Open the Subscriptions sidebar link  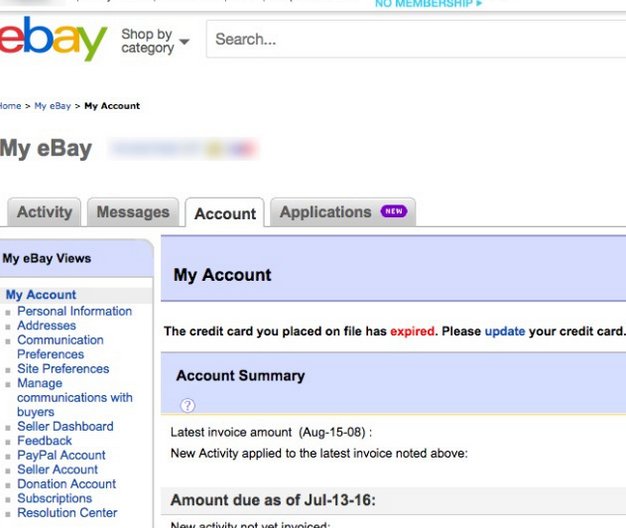click(54, 498)
